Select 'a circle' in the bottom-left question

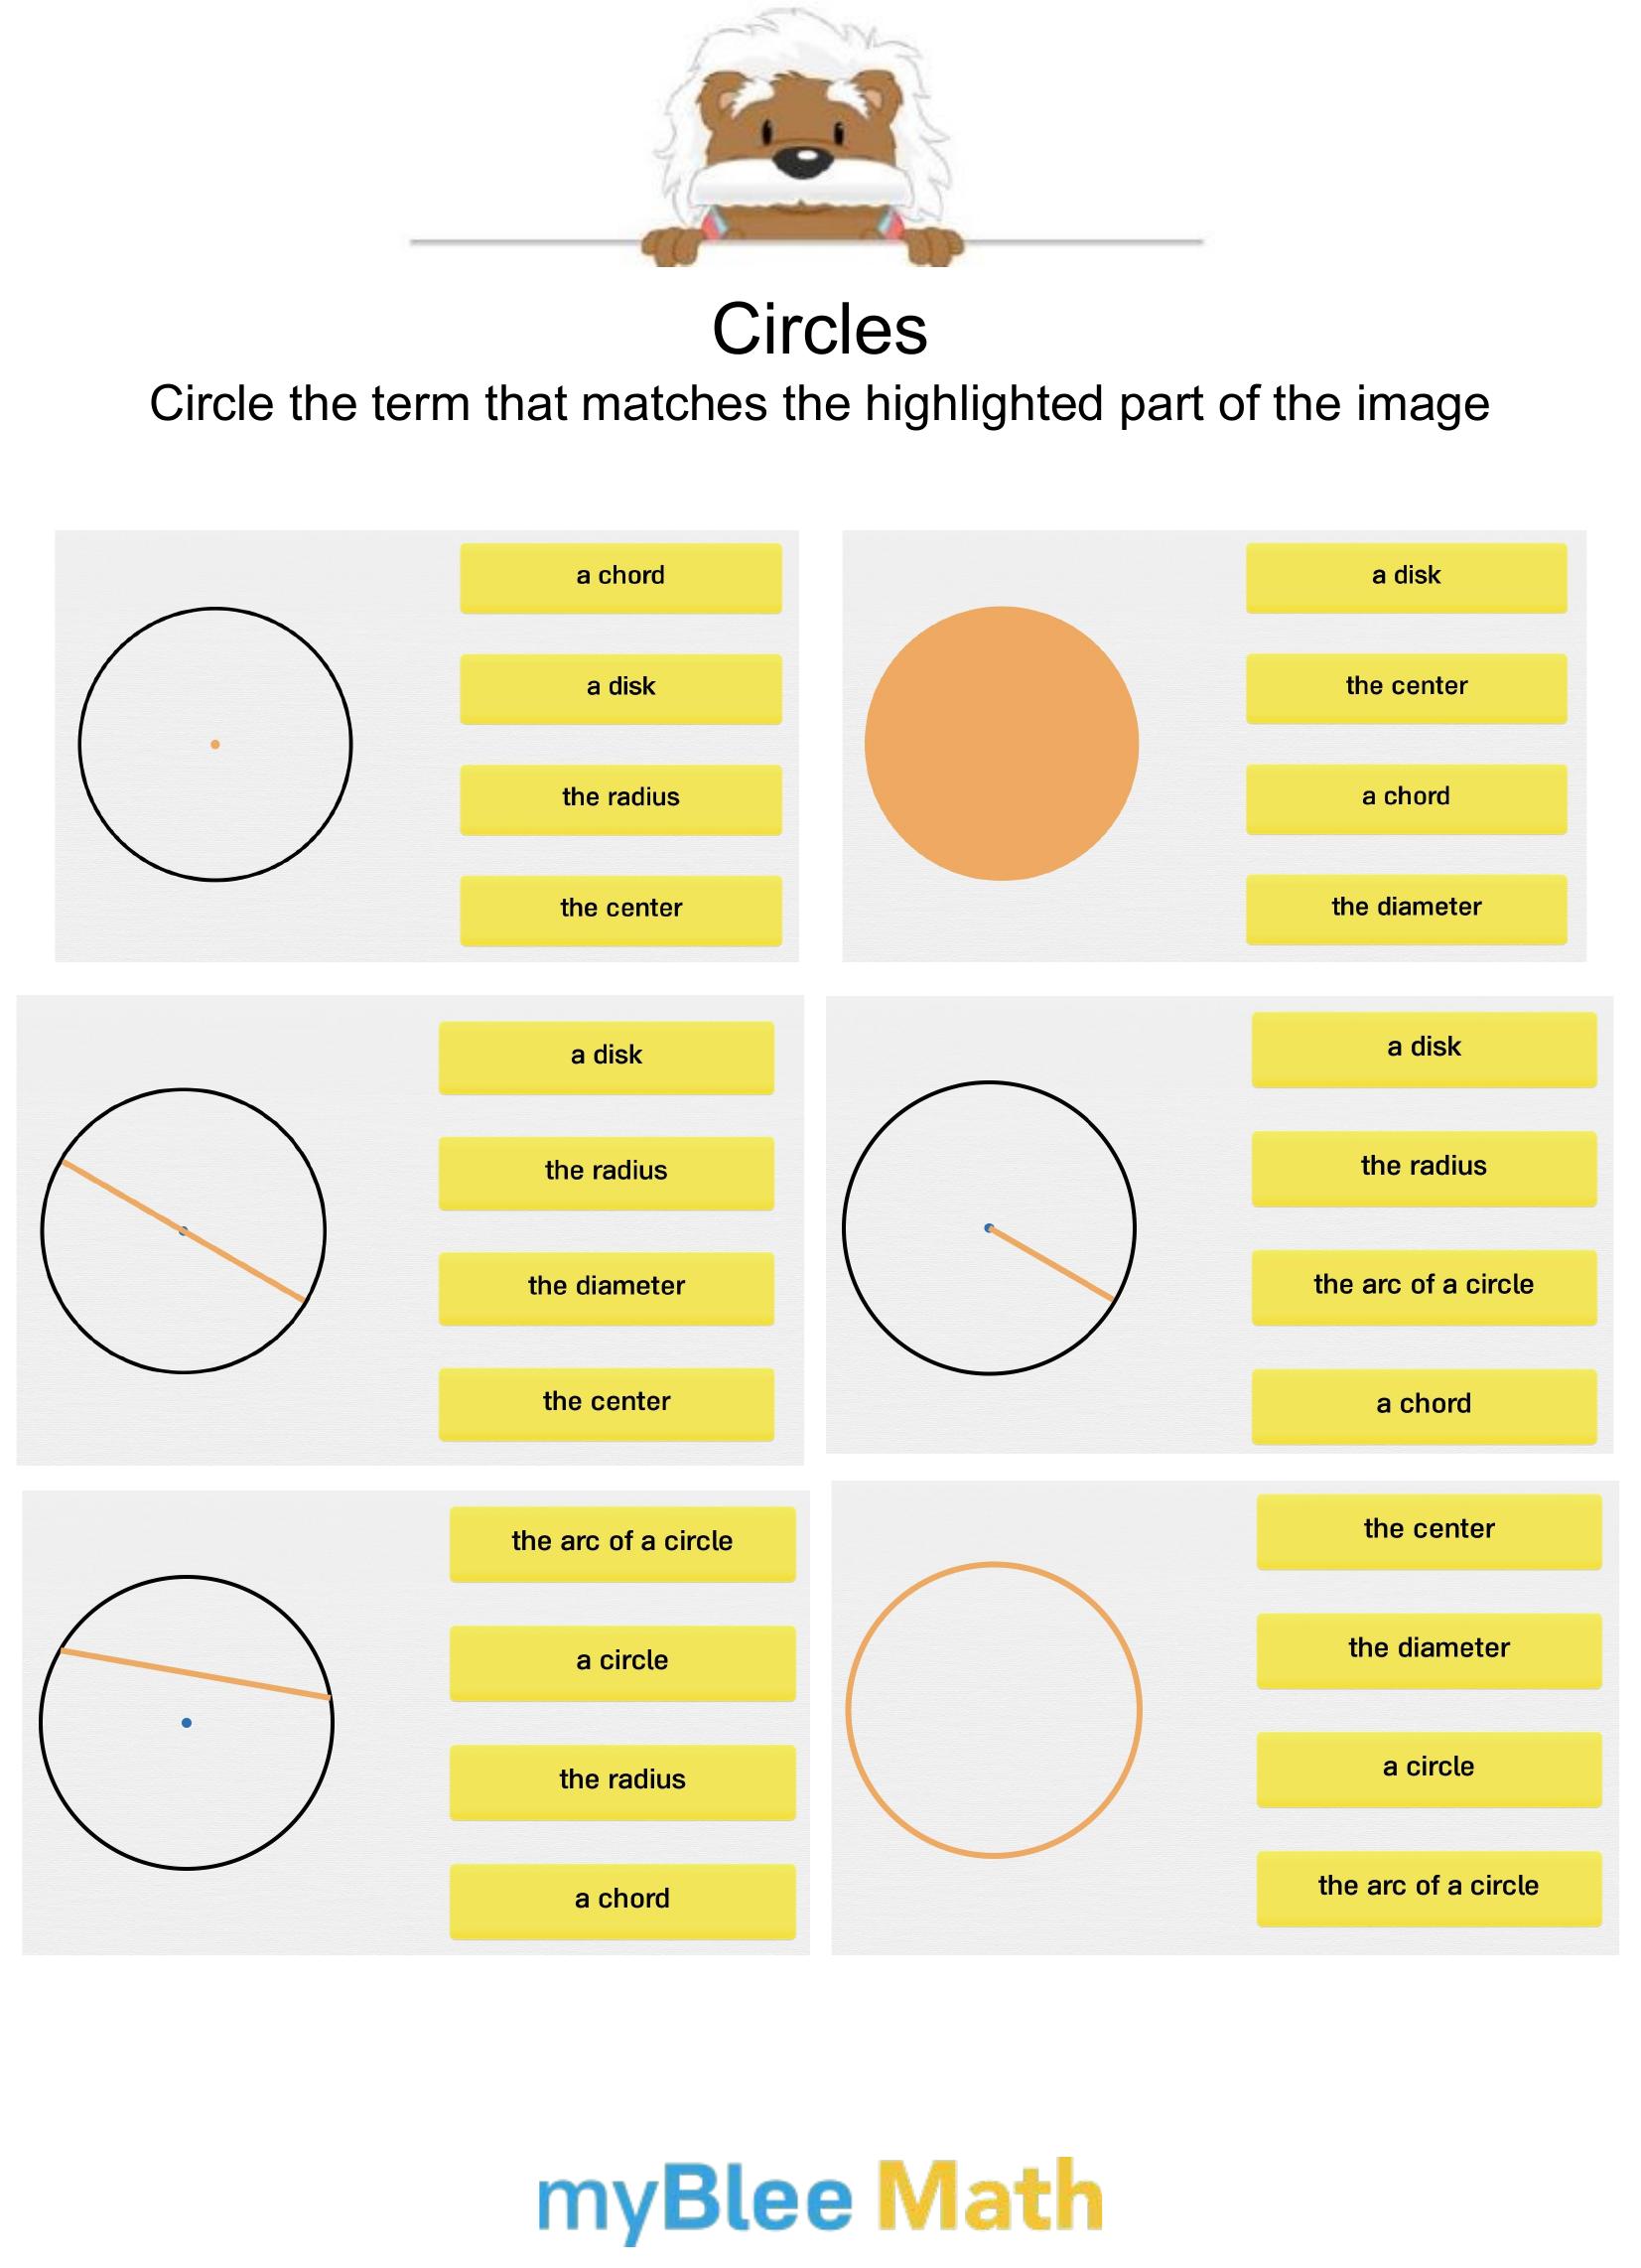coord(622,1662)
